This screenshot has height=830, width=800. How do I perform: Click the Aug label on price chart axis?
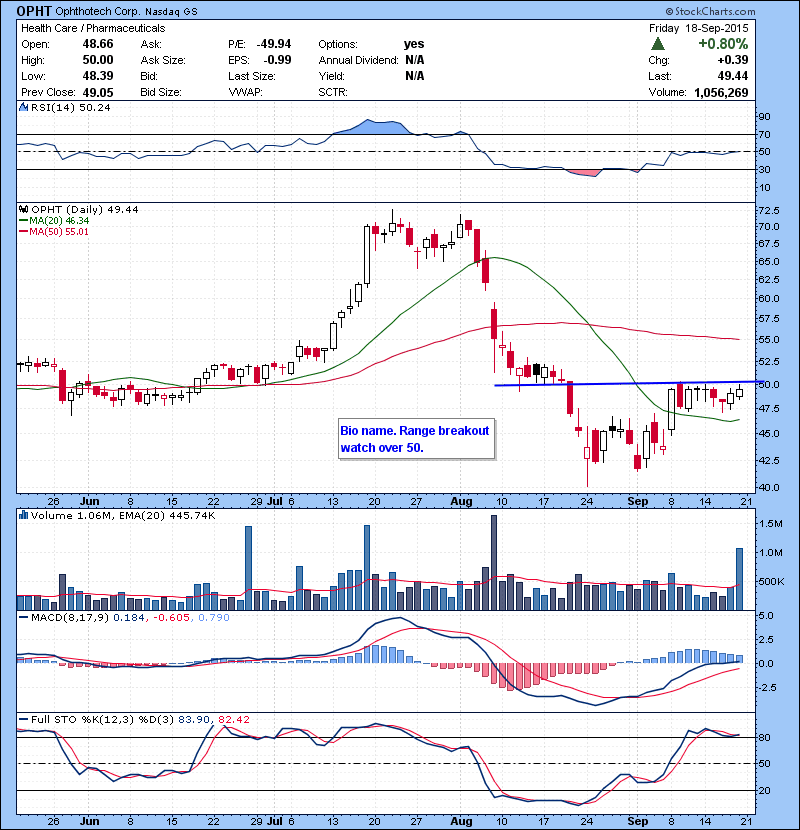(461, 501)
